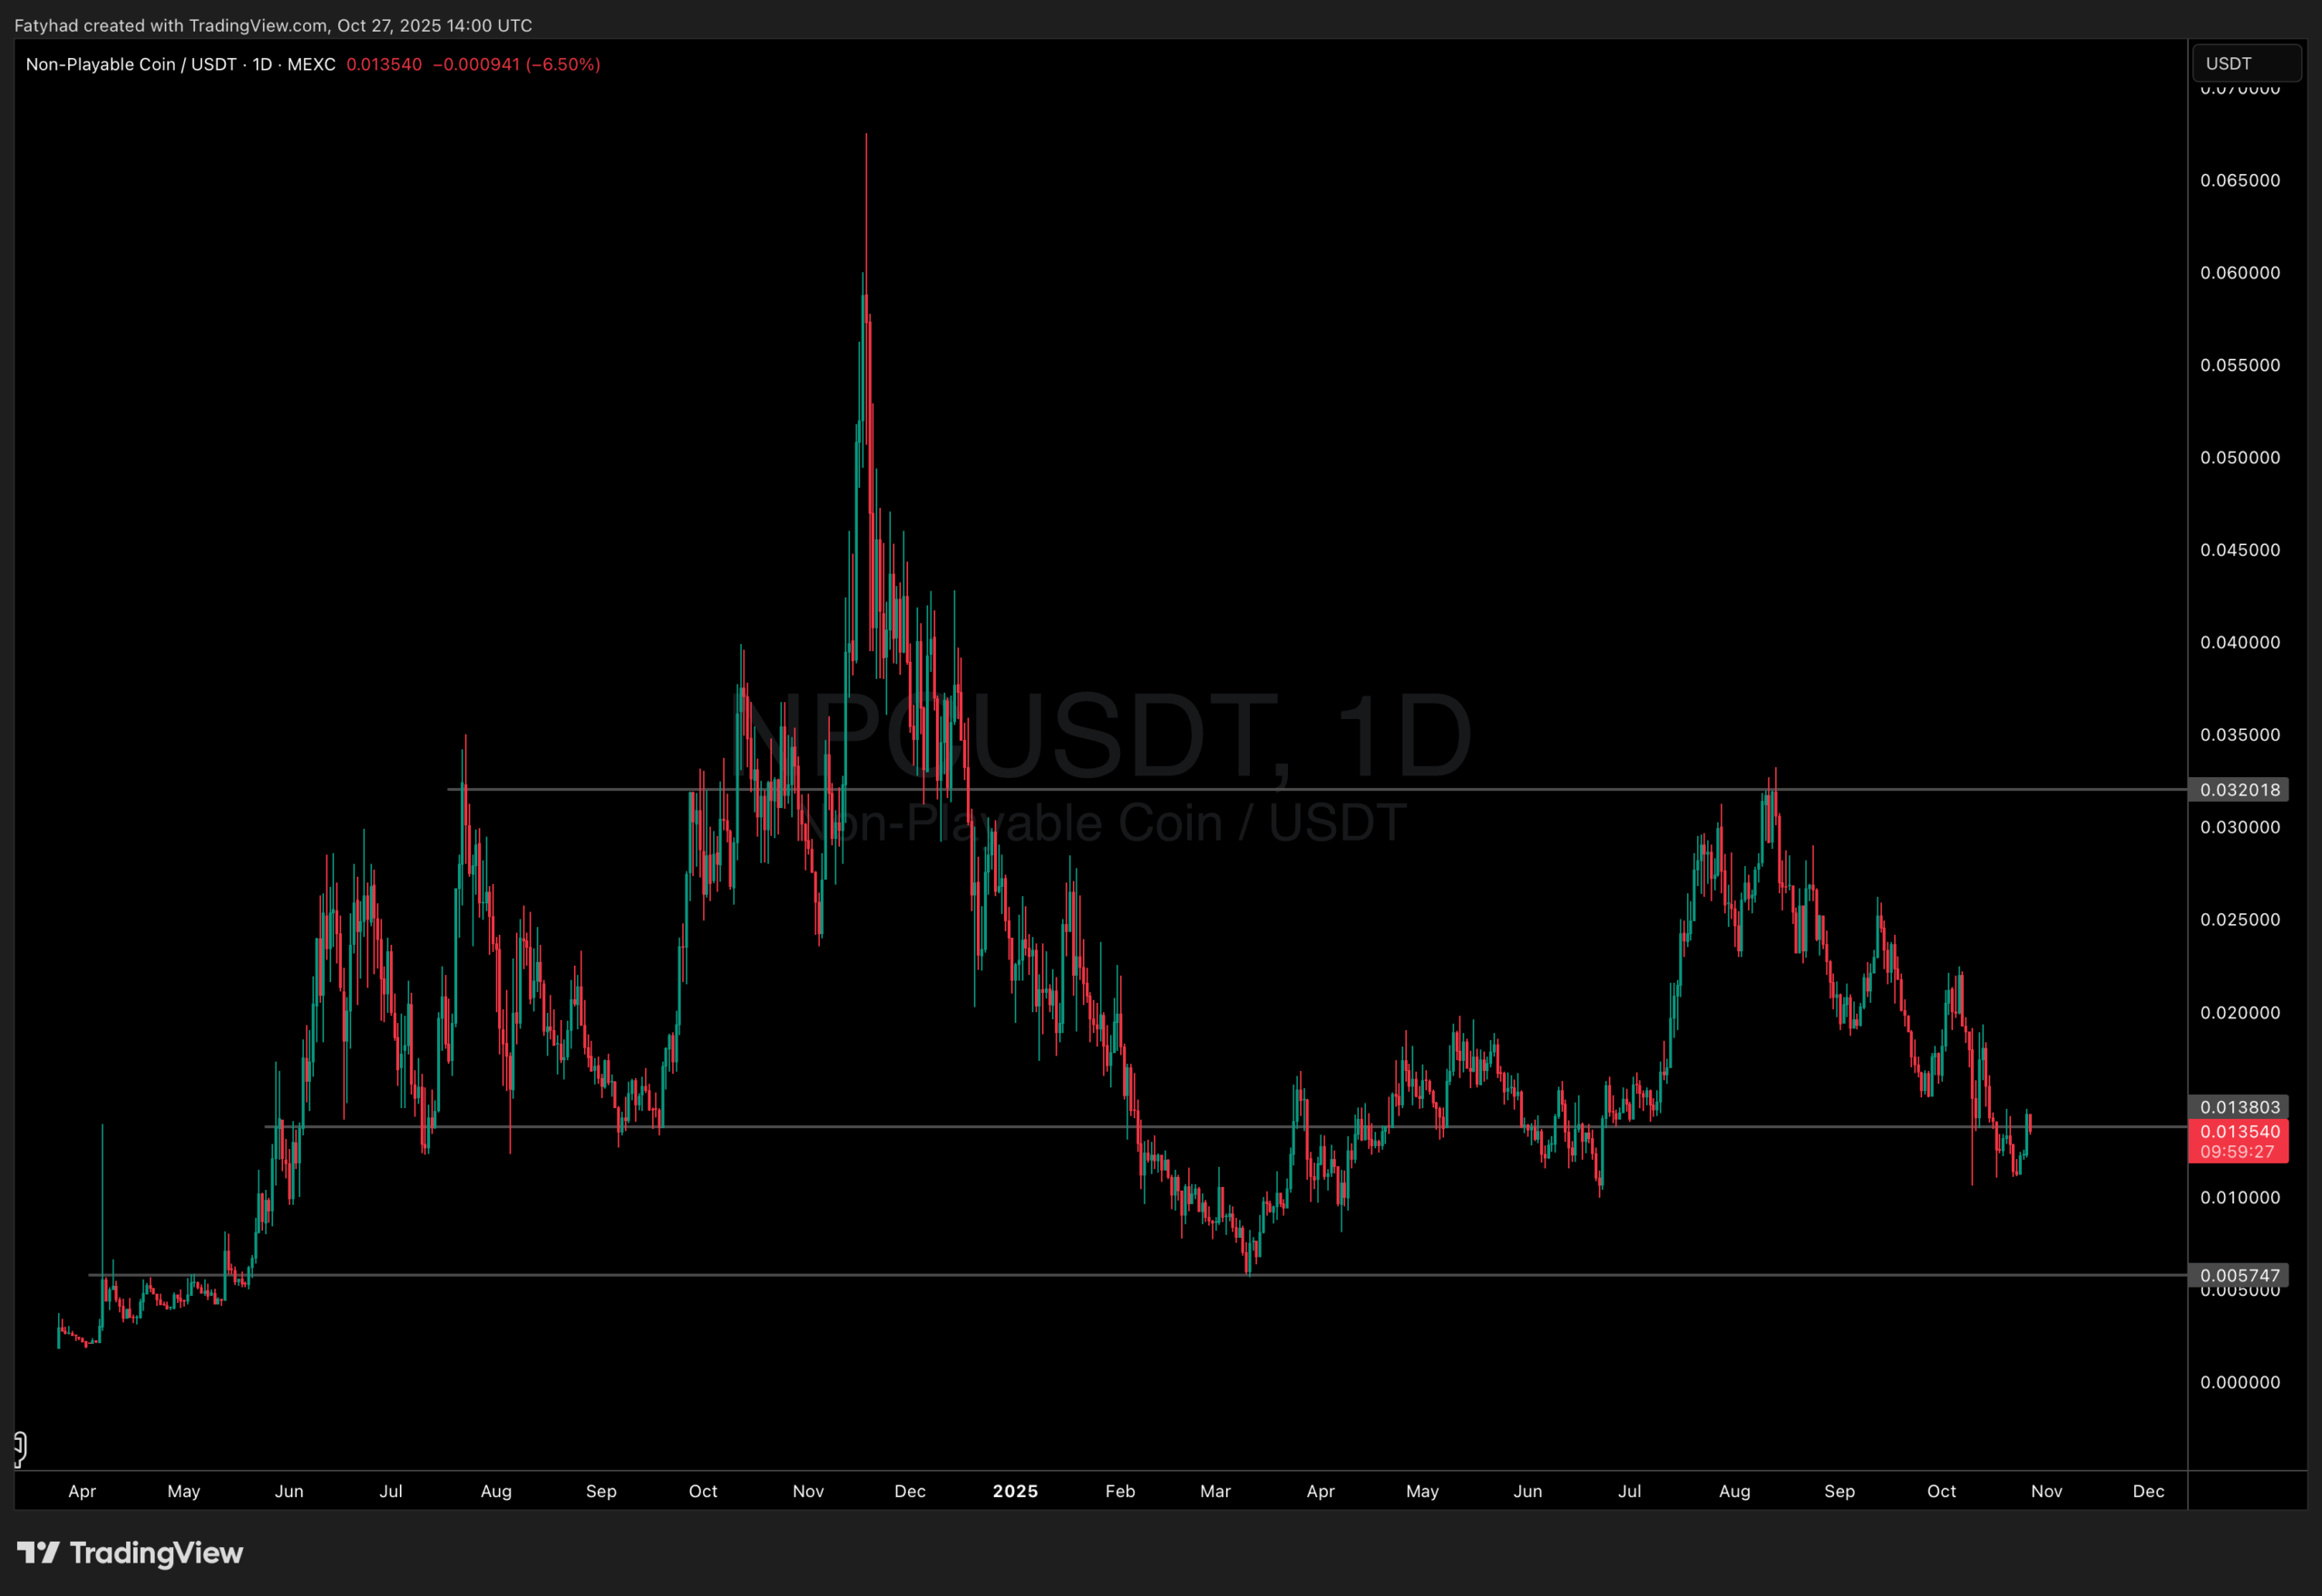Viewport: 2322px width, 1596px height.
Task: Open the USDT currency selector
Action: [2246, 63]
